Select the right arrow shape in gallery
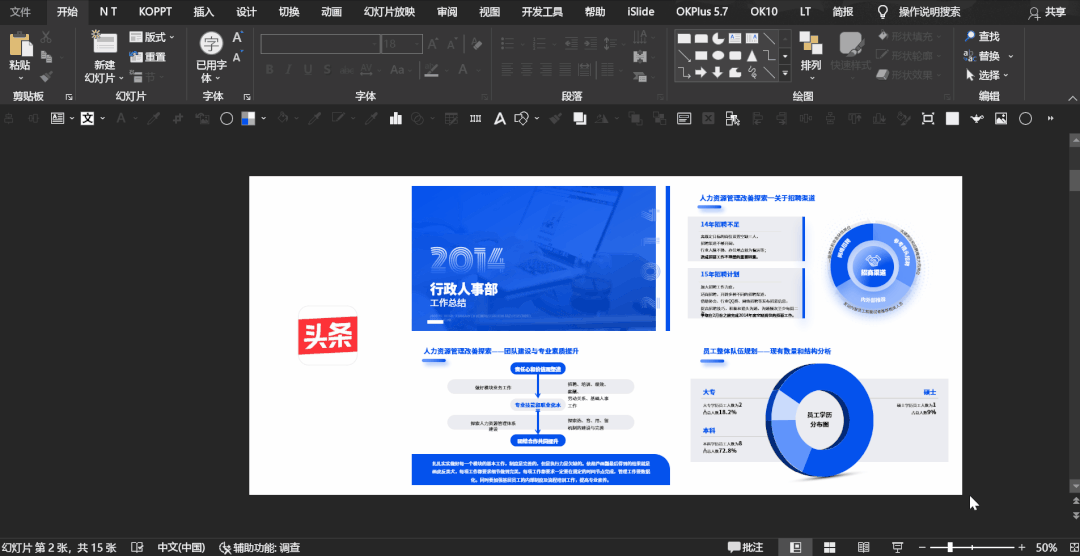1080x556 pixels. [x=700, y=72]
